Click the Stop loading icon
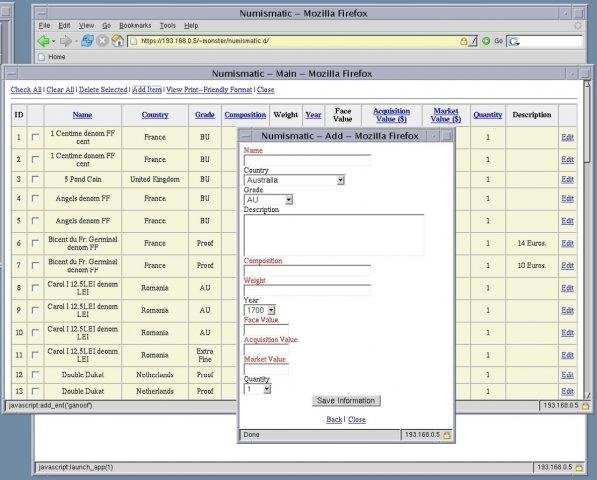This screenshot has width=597, height=480. pos(102,41)
